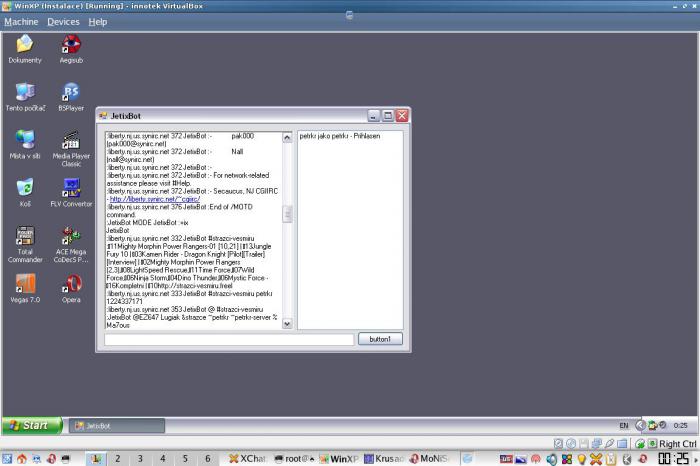Click the Windows XP Start button
Image resolution: width=700 pixels, height=466 pixels.
(32, 425)
